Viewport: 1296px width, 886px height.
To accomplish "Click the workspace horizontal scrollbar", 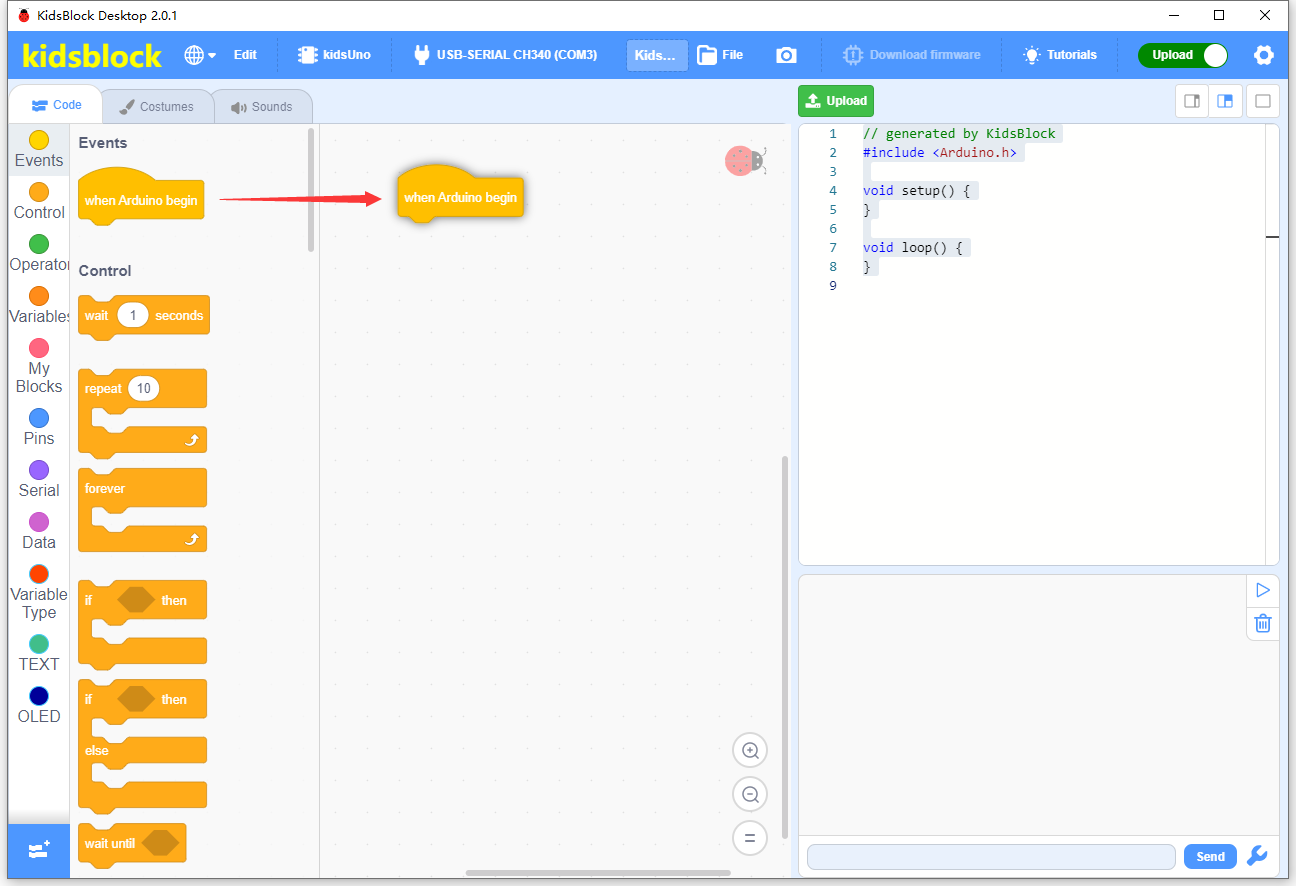I will pos(598,873).
